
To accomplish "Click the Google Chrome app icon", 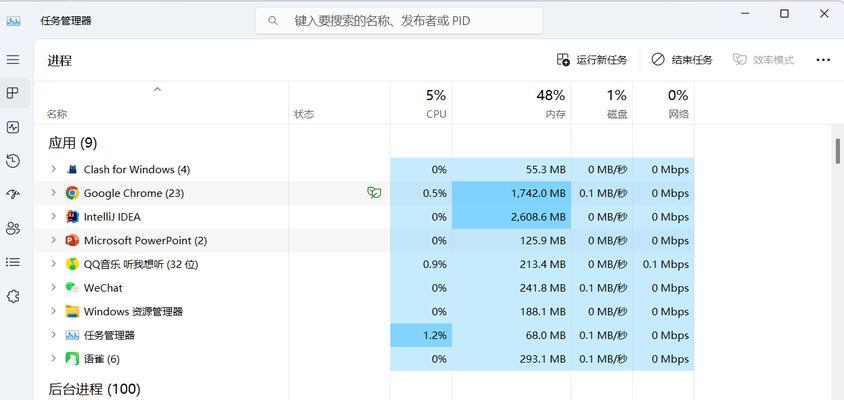I will (x=72, y=193).
